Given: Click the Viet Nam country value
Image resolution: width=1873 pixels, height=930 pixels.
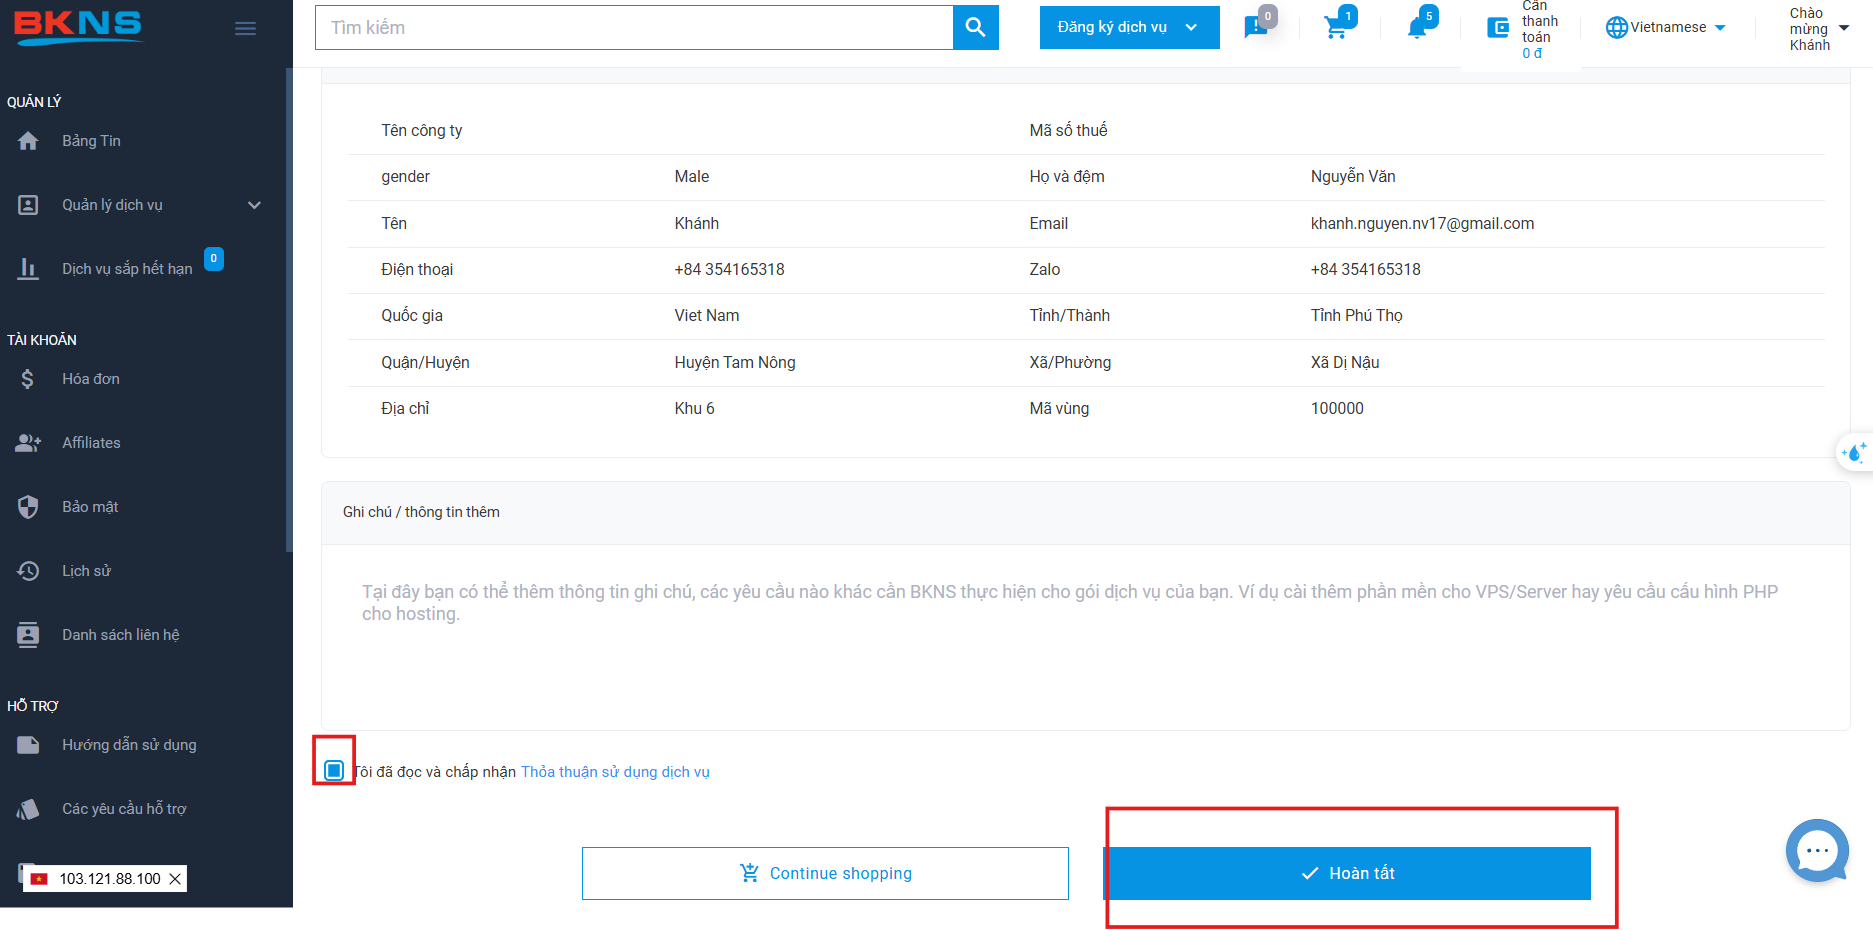Looking at the screenshot, I should [707, 316].
